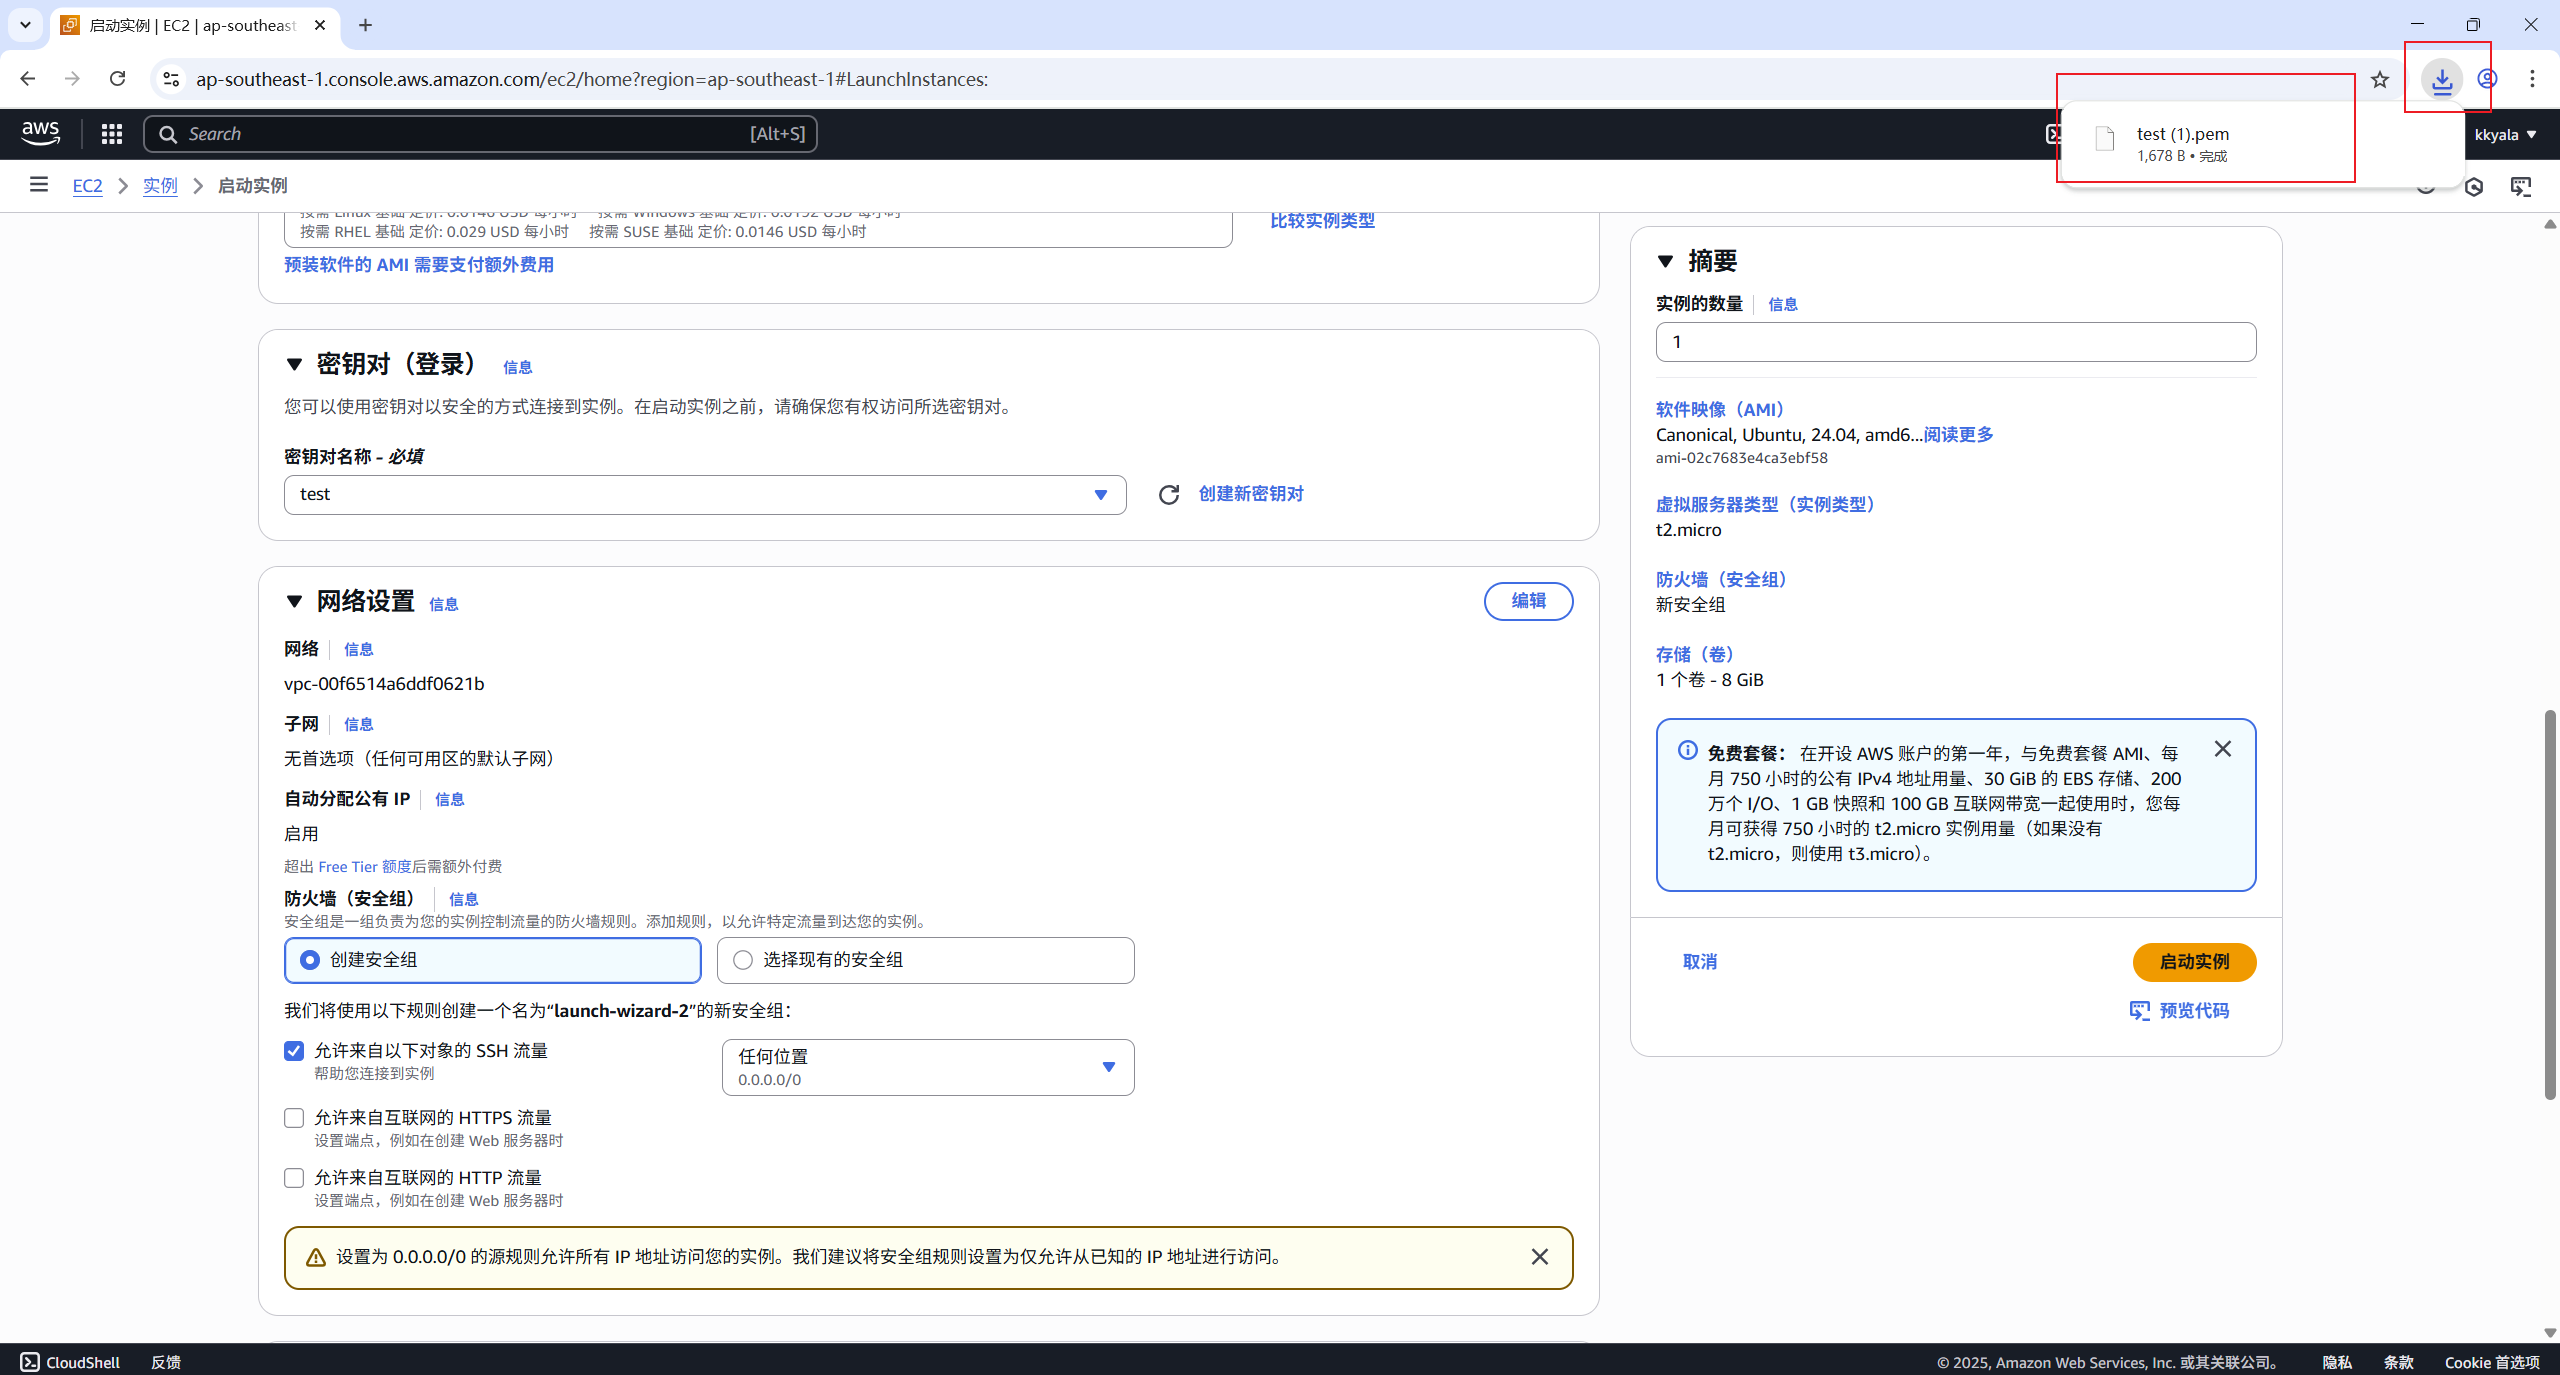Open the AWS services grid menu
The width and height of the screenshot is (2560, 1375).
tap(112, 134)
